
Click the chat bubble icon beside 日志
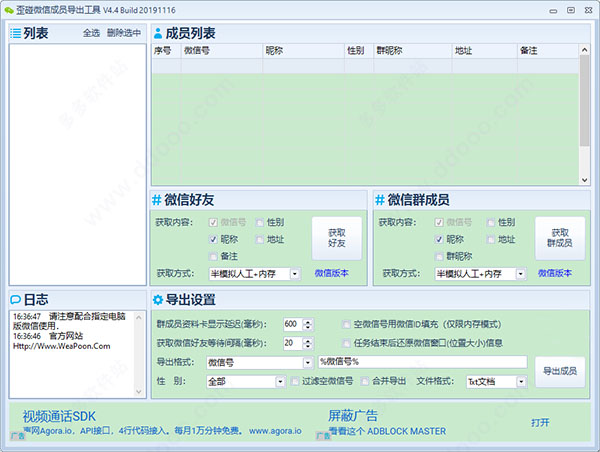(x=16, y=300)
